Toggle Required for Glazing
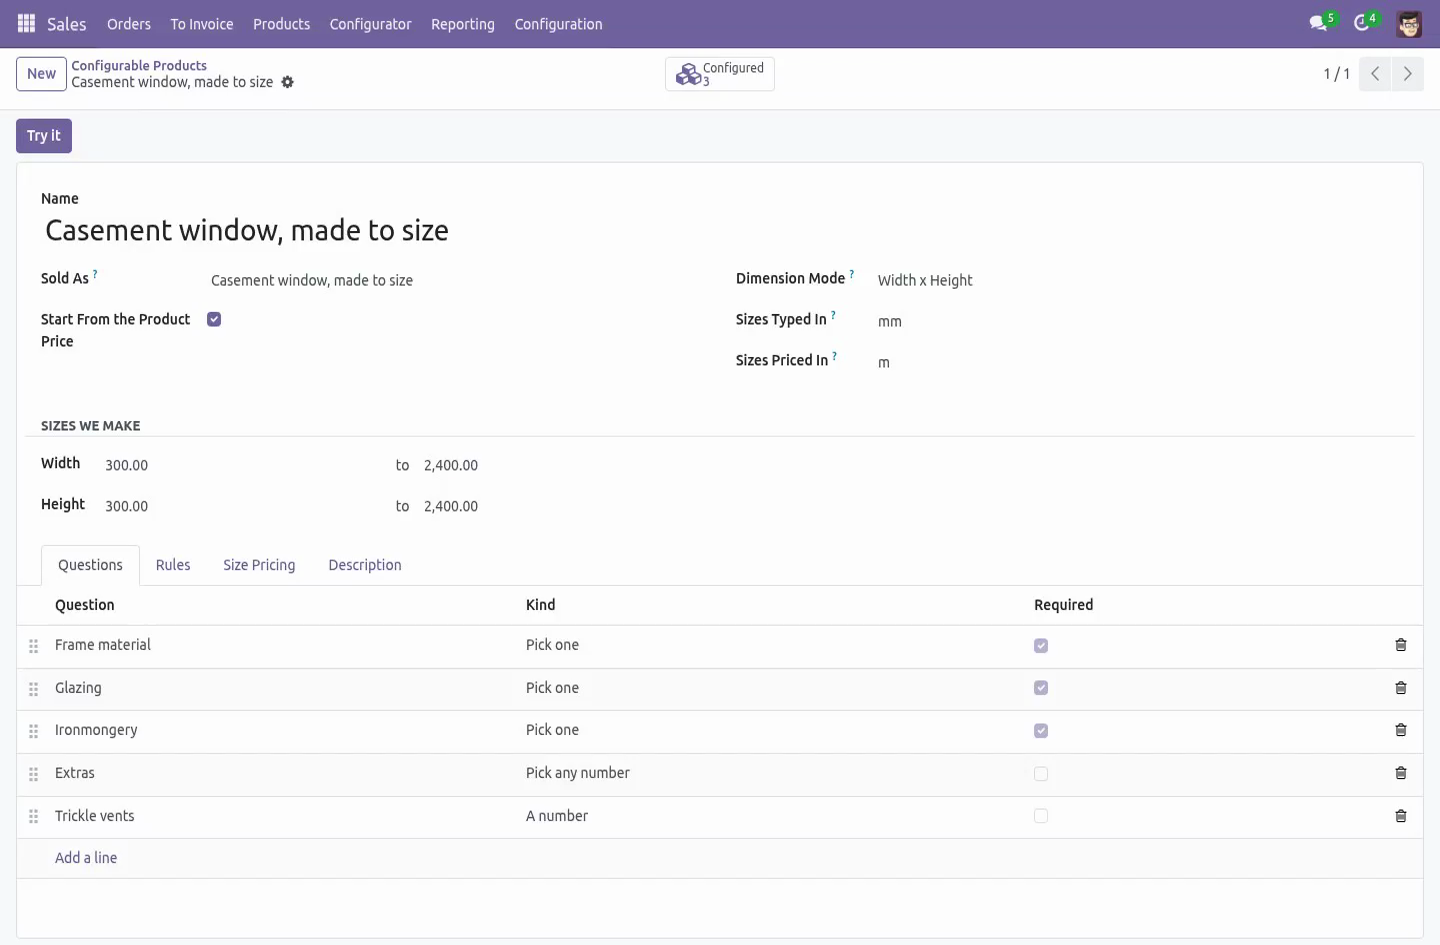The image size is (1440, 945). point(1041,688)
